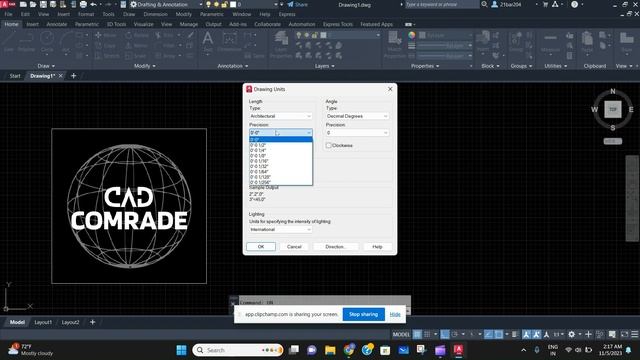Image resolution: width=640 pixels, height=360 pixels.
Task: Open the Length Type dropdown showing Architectural
Action: click(x=281, y=116)
